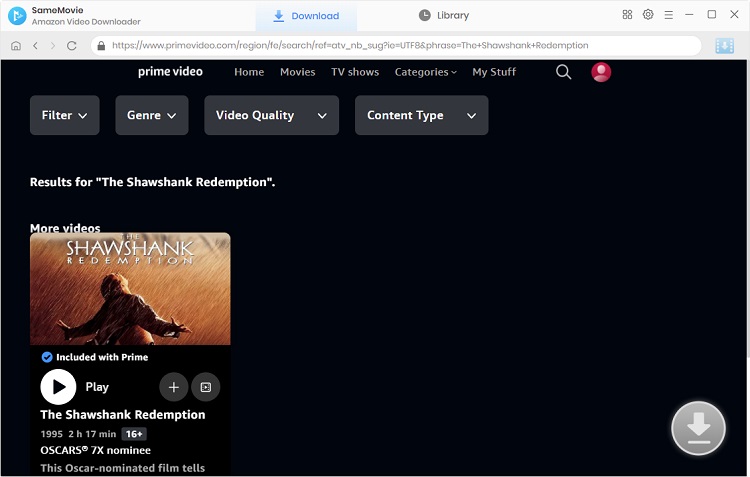Expand the Categories dropdown menu
The image size is (750, 477).
pyautogui.click(x=426, y=72)
